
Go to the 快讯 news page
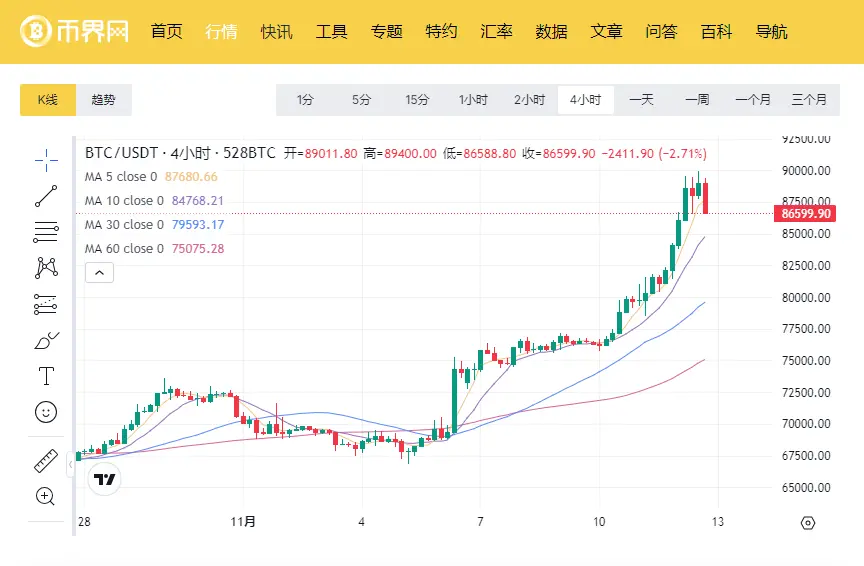(277, 31)
